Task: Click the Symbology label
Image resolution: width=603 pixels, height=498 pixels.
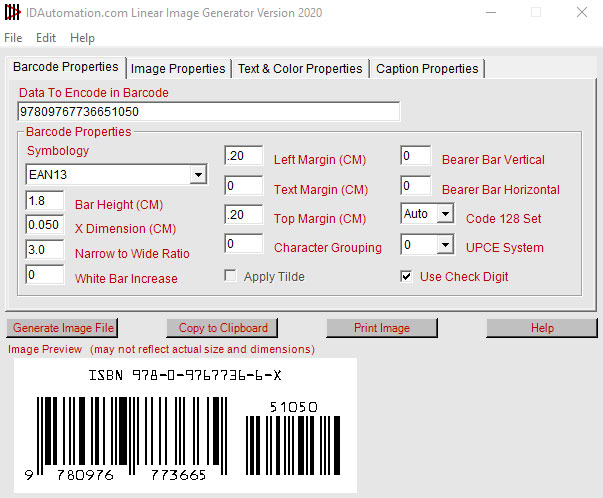Action: (x=58, y=151)
